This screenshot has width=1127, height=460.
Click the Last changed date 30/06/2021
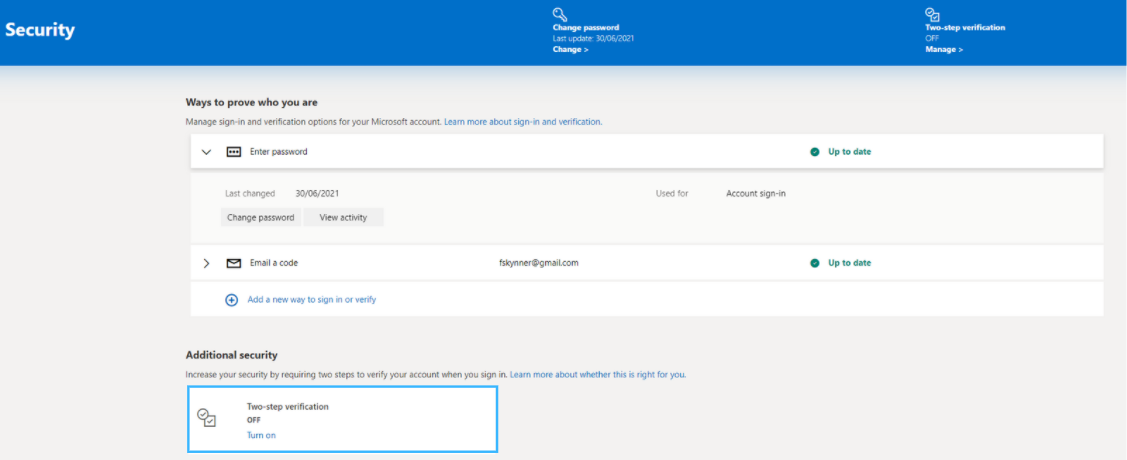tap(318, 194)
